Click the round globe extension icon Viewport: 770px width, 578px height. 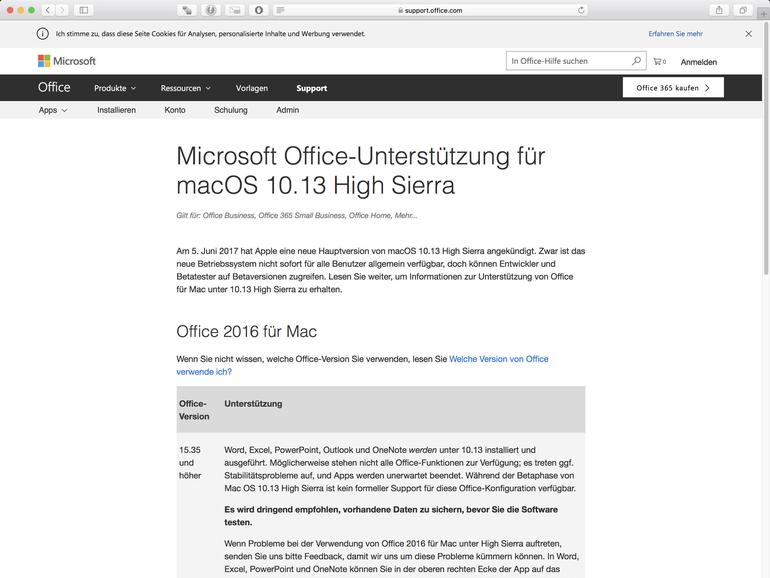(211, 10)
